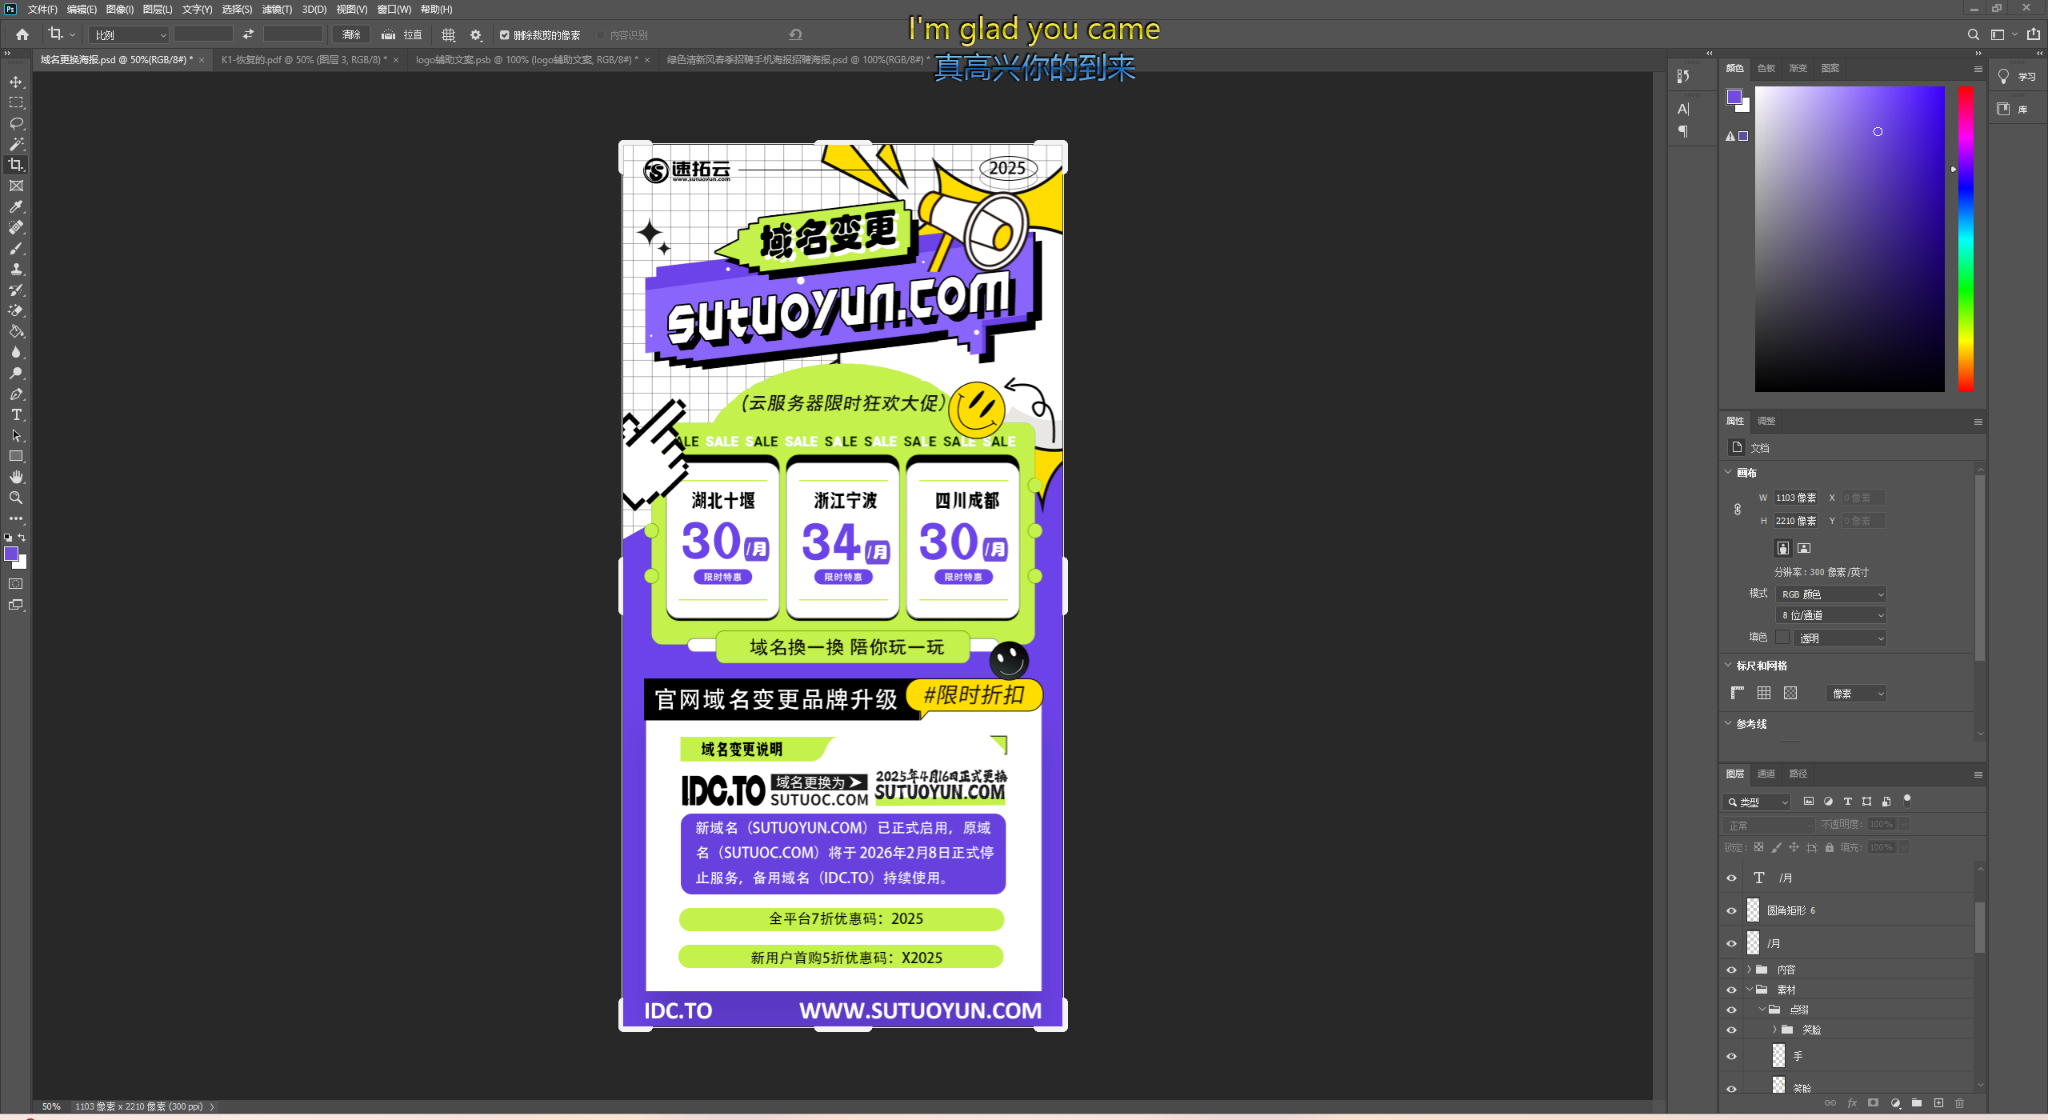This screenshot has height=1120, width=2048.
Task: Open the RGB color mode dropdown
Action: point(1832,594)
